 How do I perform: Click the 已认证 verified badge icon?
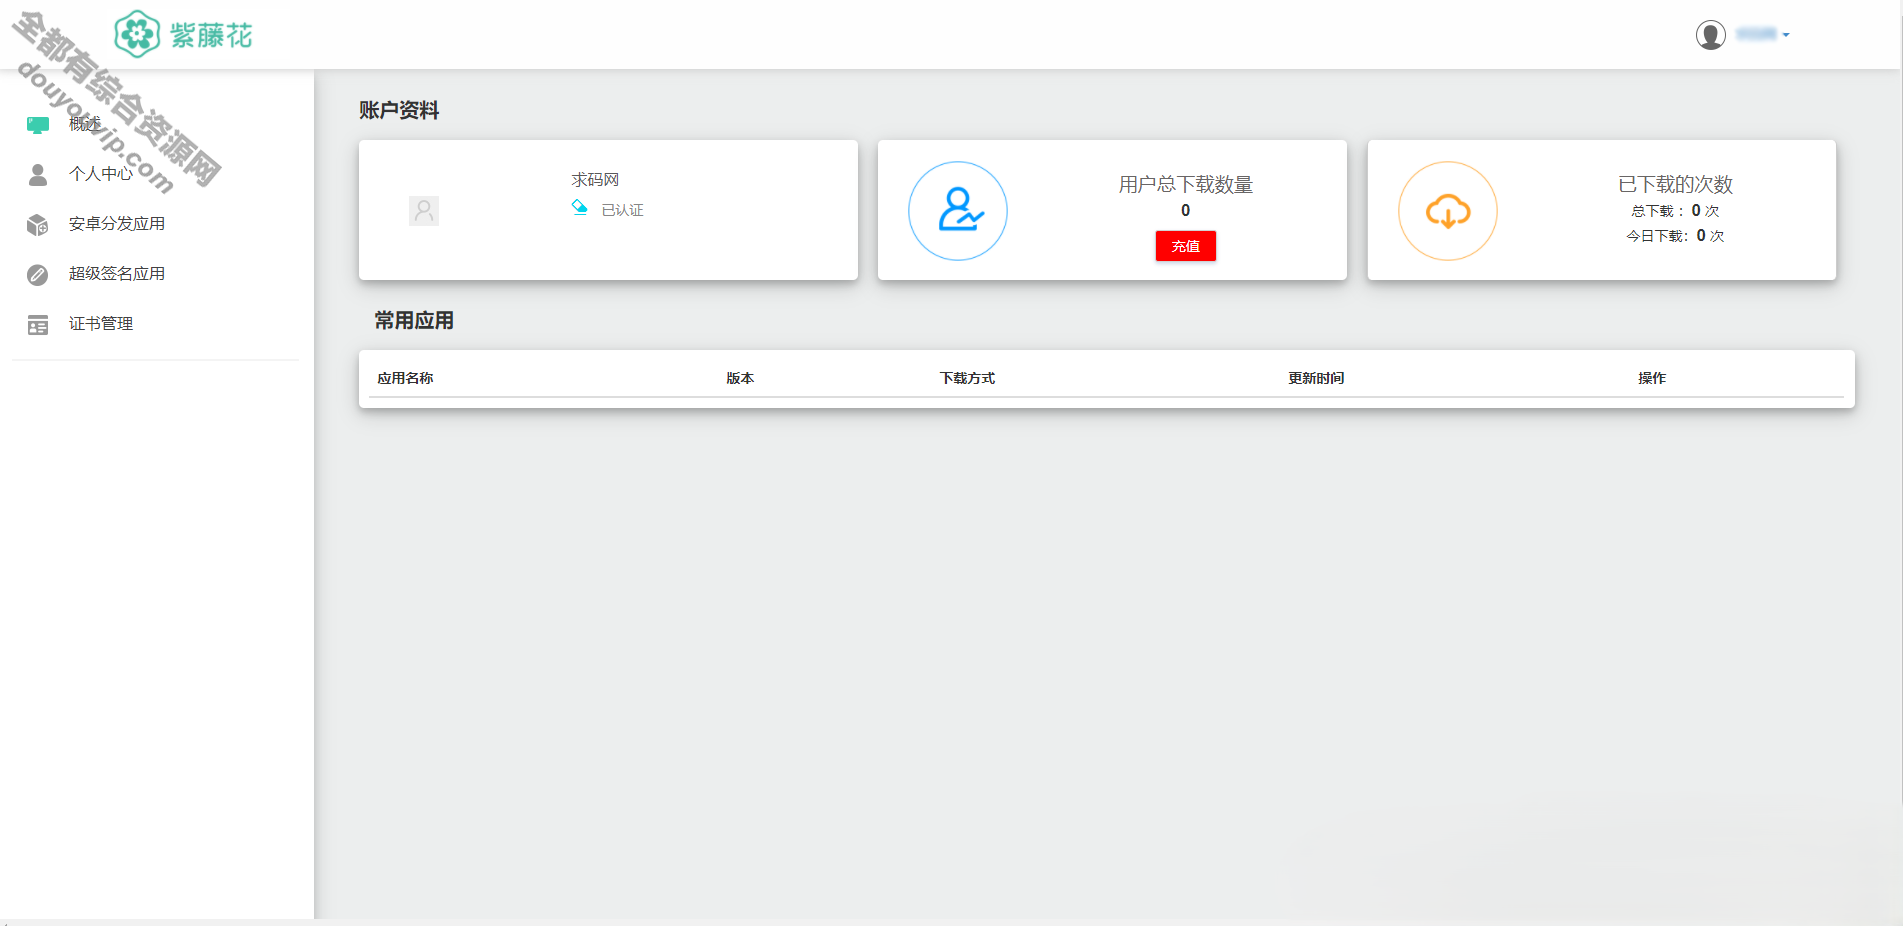pyautogui.click(x=579, y=208)
